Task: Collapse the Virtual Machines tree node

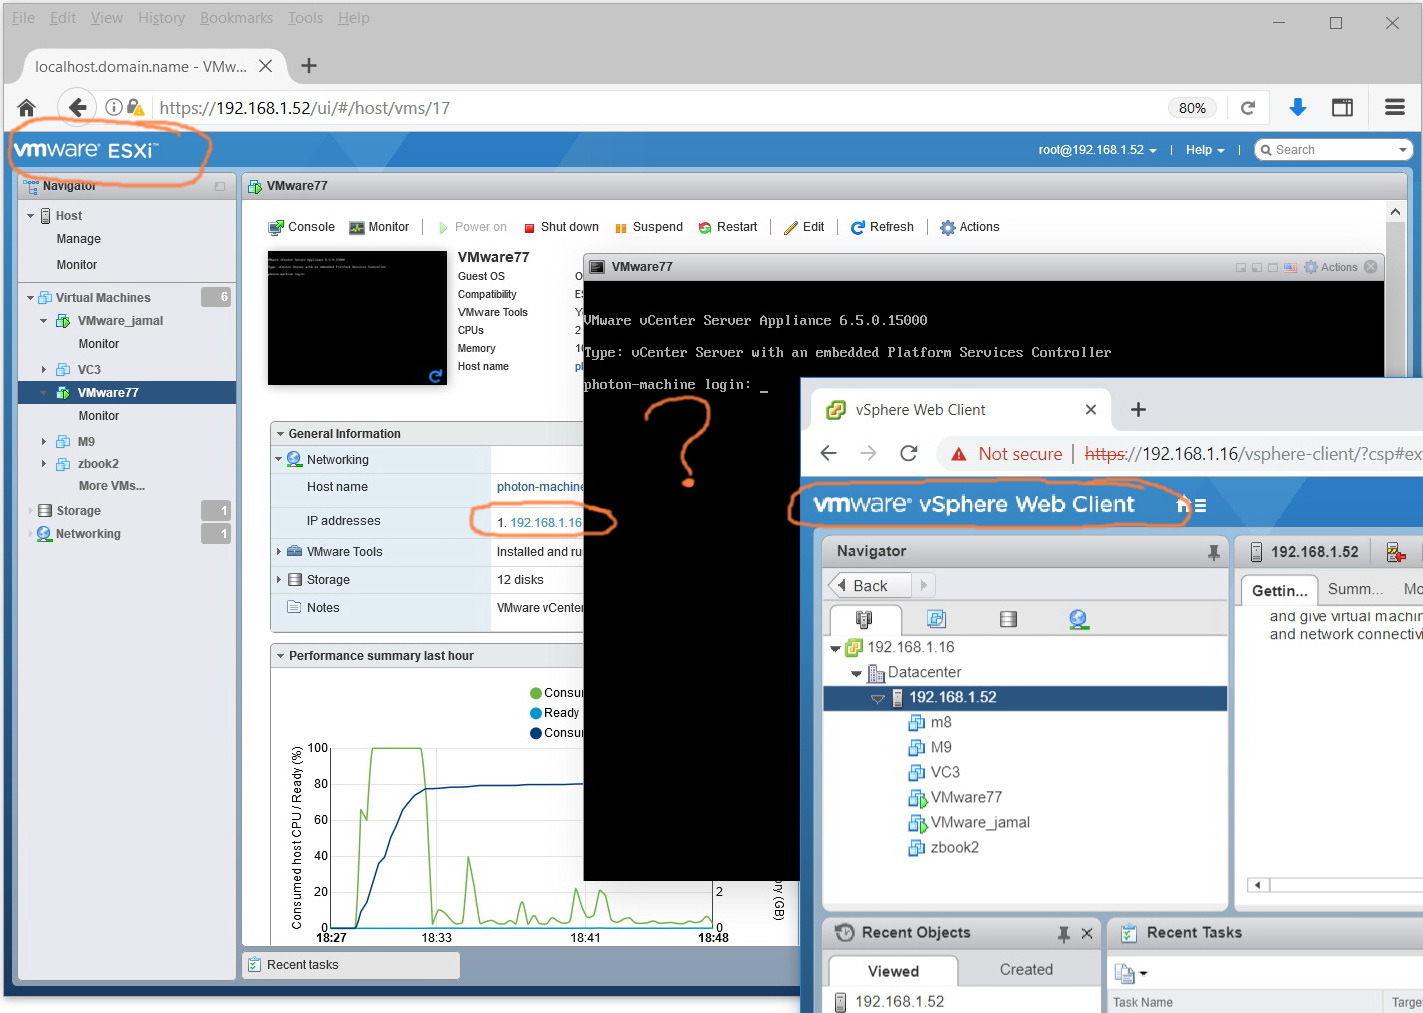Action: point(30,298)
